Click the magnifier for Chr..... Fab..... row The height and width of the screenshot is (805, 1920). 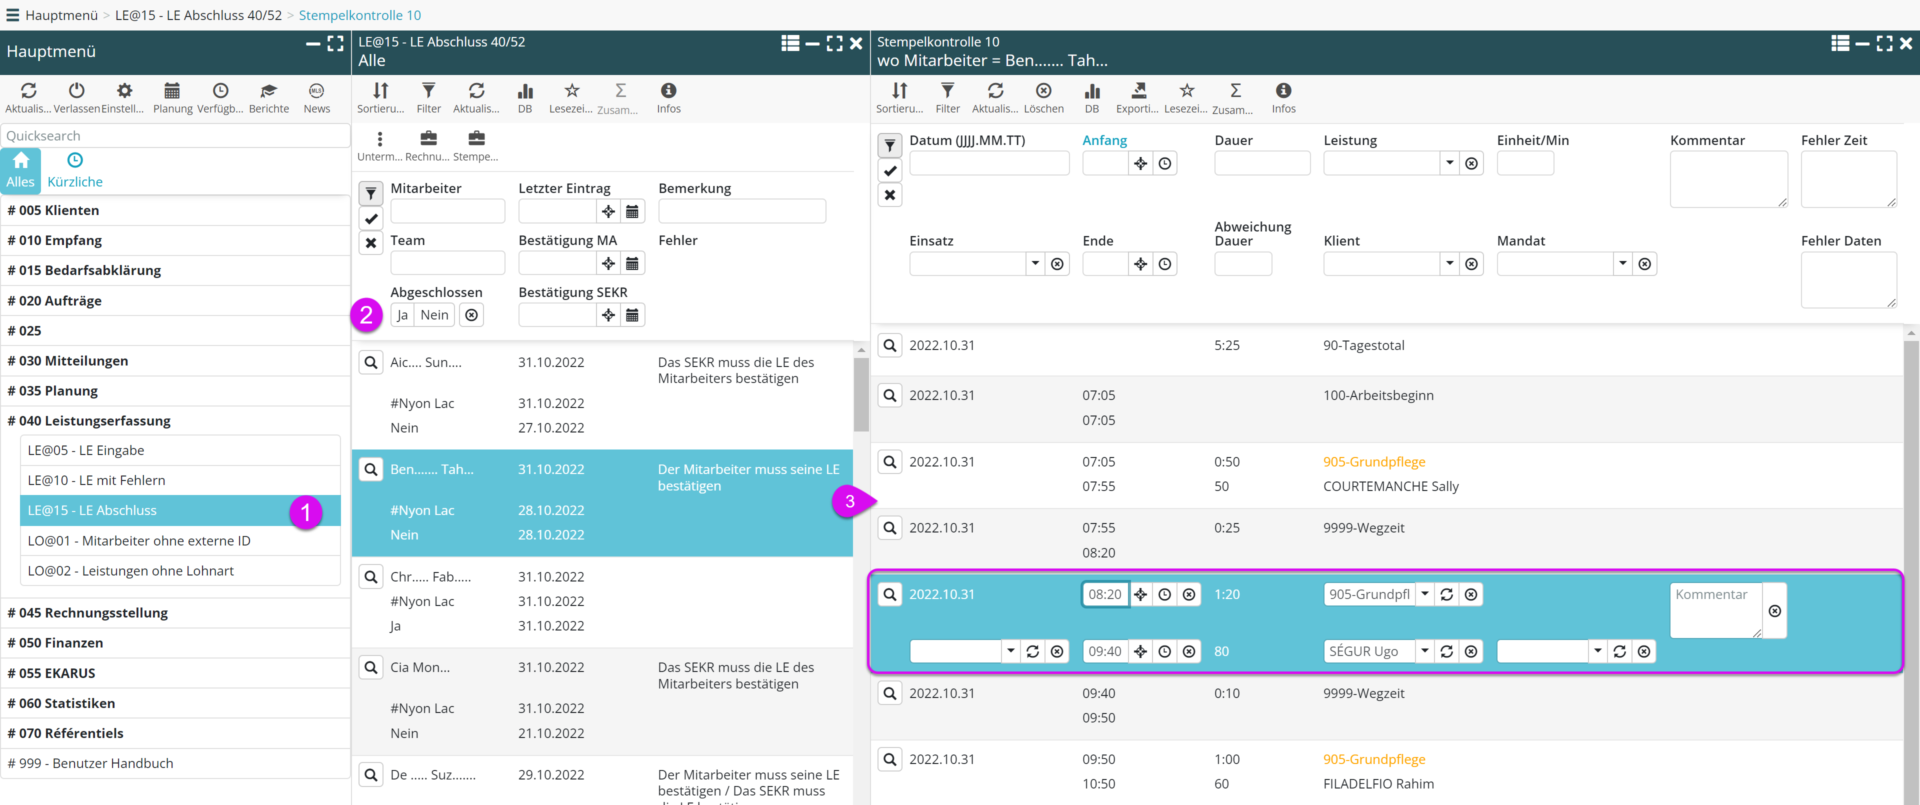[x=371, y=577]
